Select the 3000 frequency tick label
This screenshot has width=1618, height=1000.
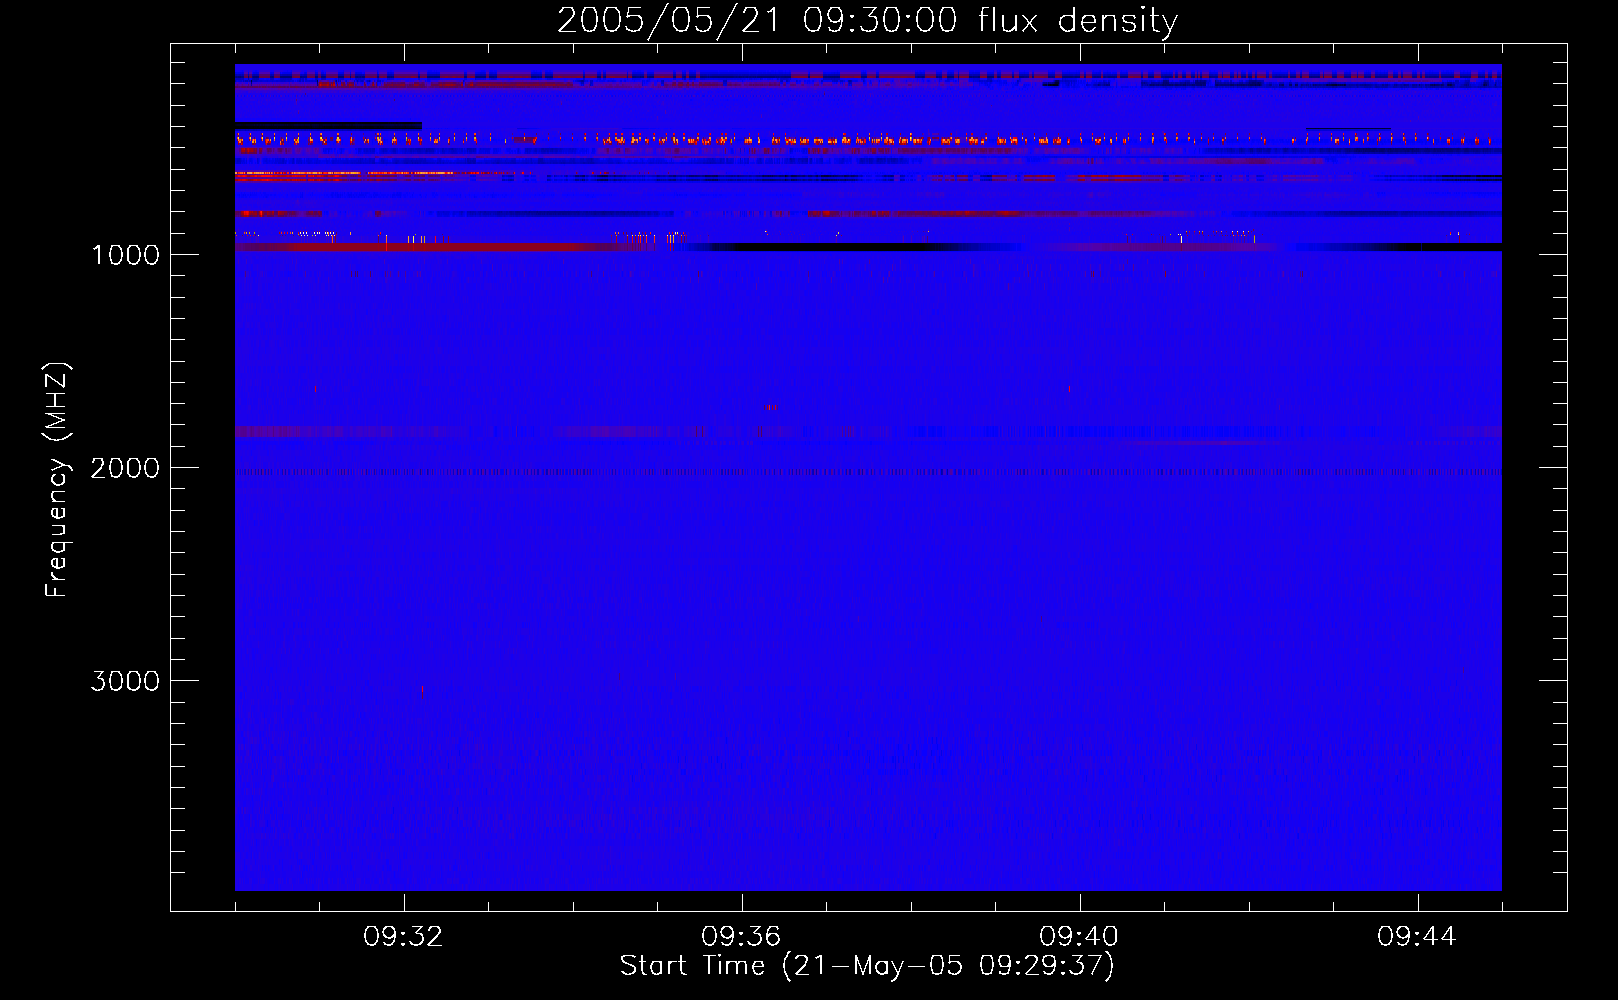125,681
